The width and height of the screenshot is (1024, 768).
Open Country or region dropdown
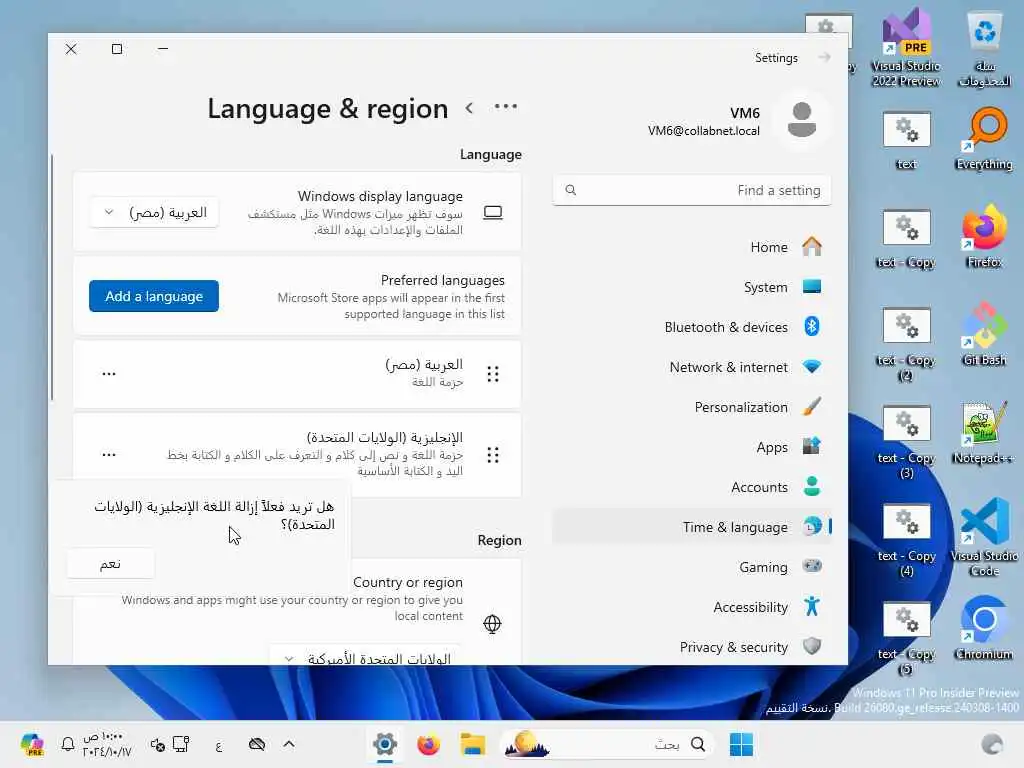click(366, 658)
